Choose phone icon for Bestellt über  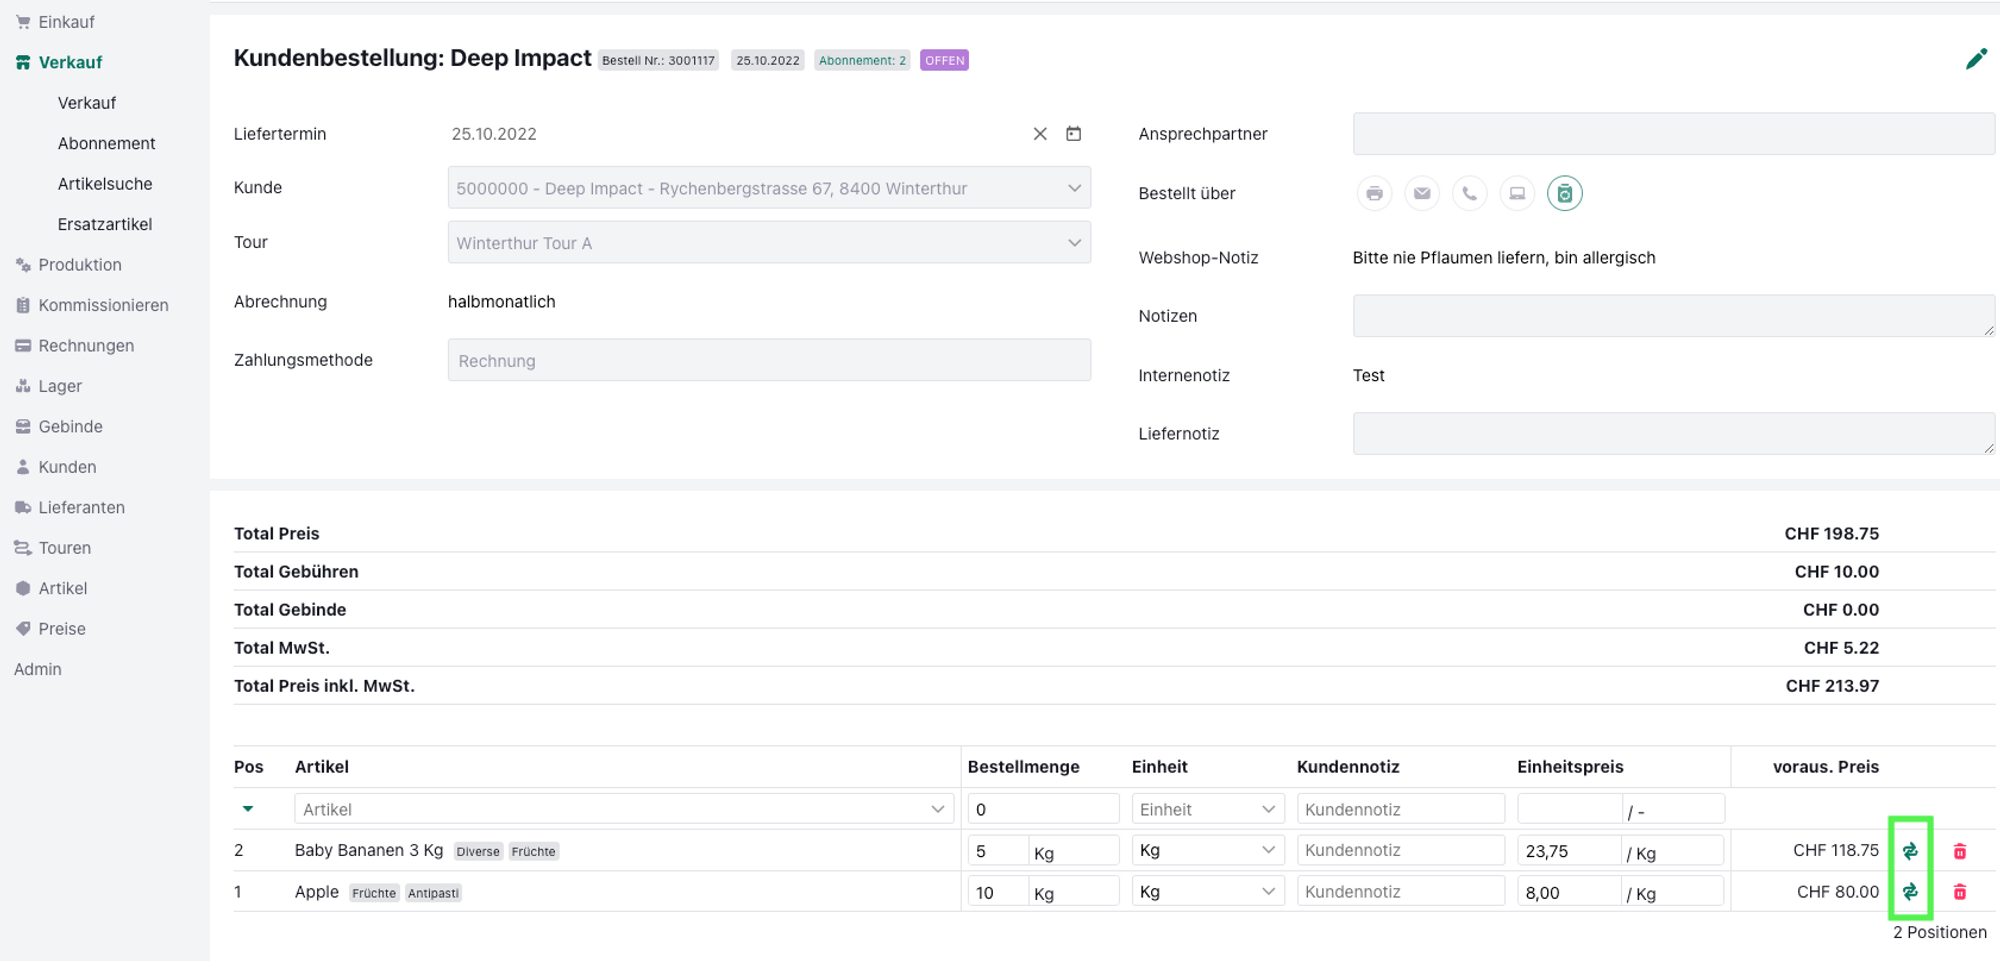click(x=1469, y=193)
